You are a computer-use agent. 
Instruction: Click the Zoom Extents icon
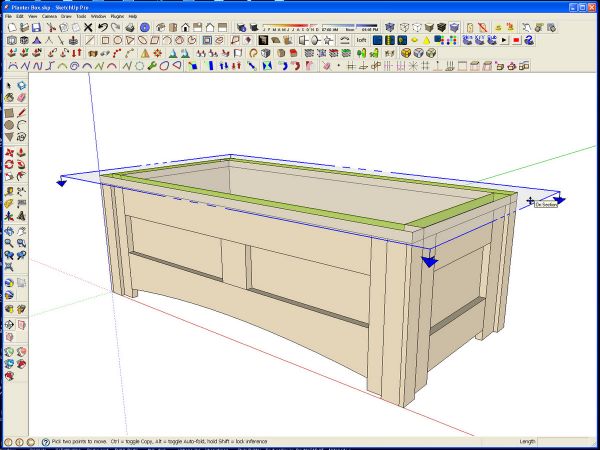9,267
